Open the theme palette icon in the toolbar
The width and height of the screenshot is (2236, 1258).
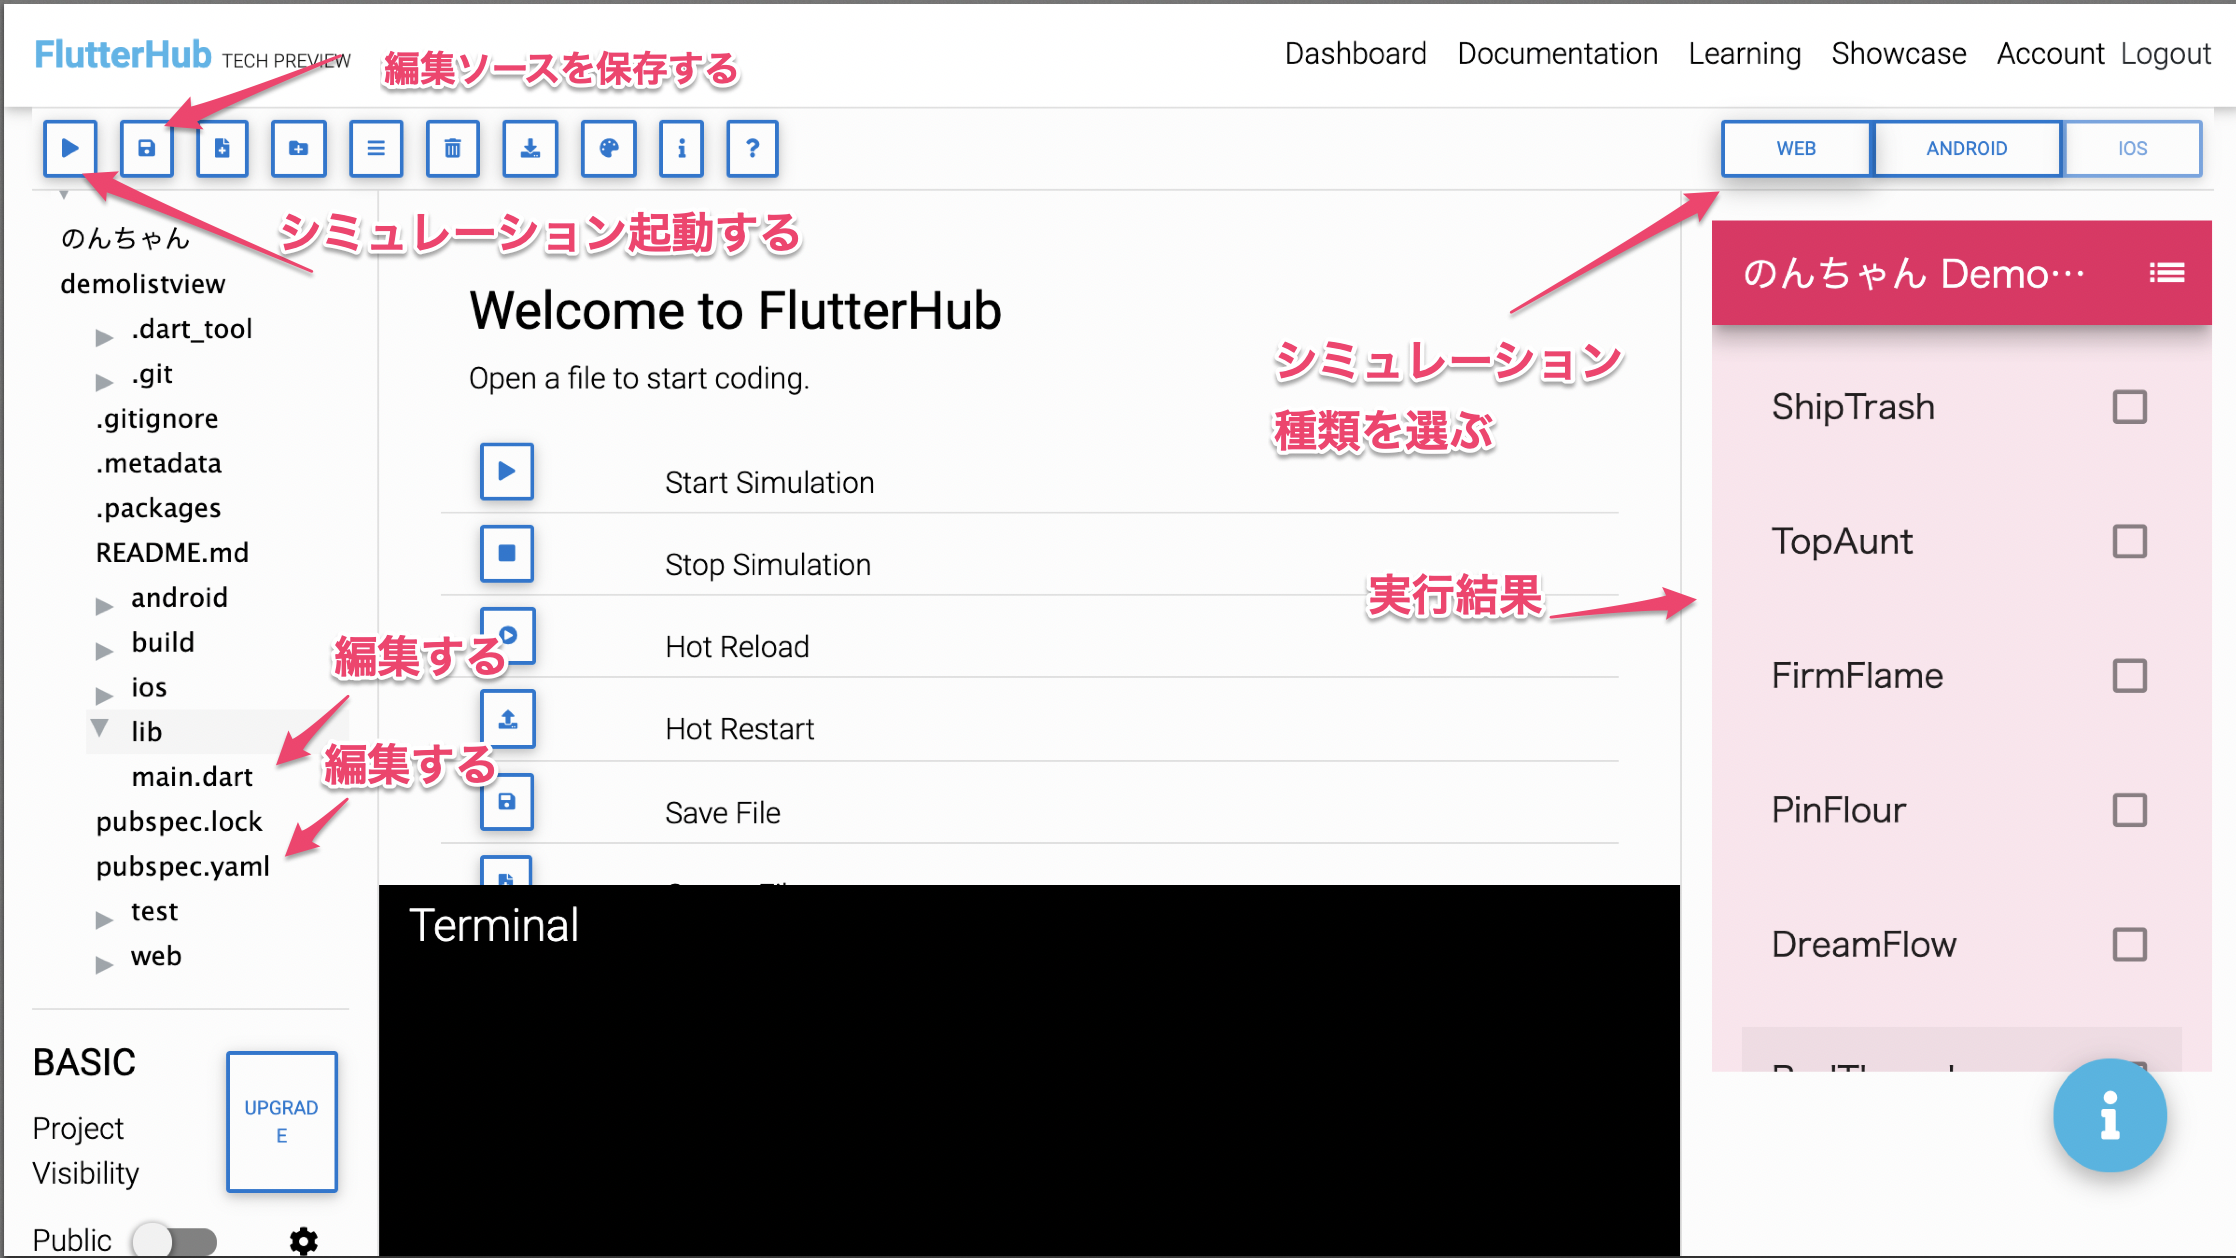[x=608, y=148]
